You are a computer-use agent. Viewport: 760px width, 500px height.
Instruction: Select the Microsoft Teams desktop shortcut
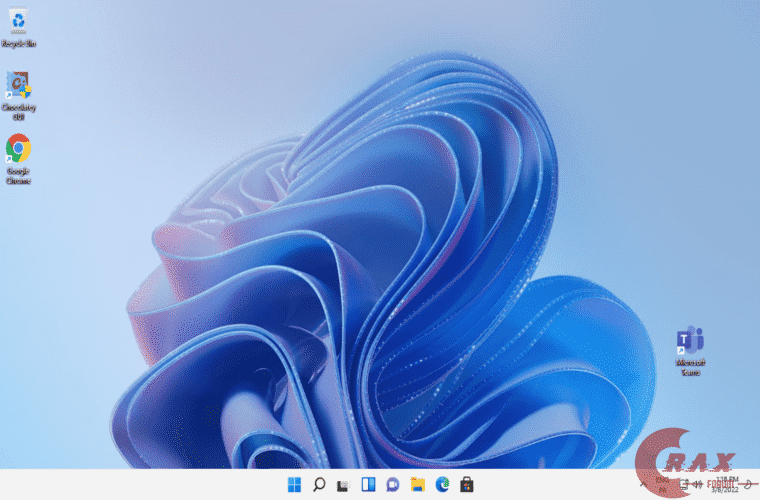690,351
